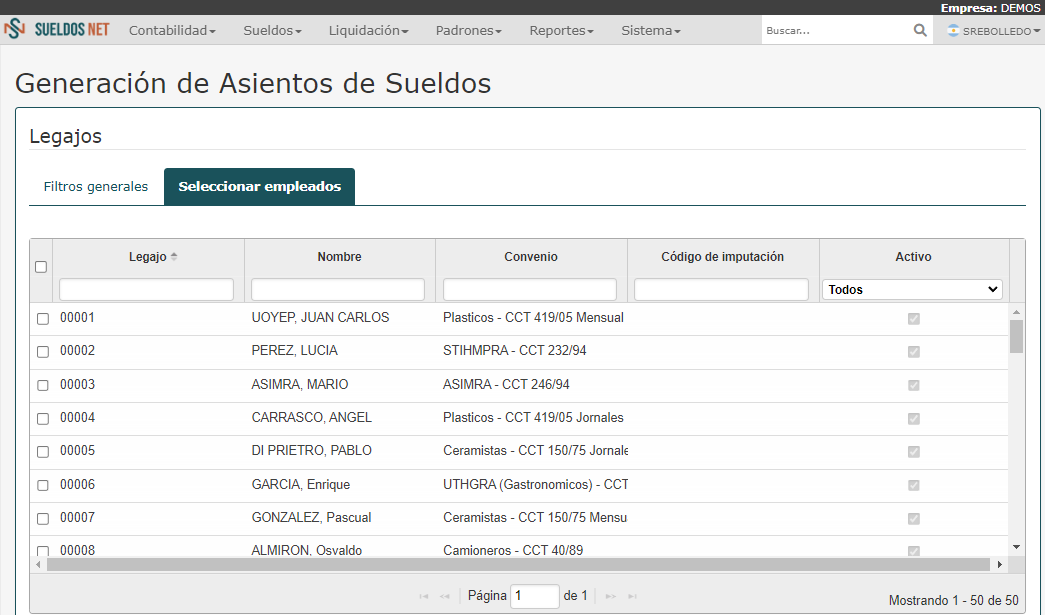Open the Contabilidad dropdown menu
Viewport: 1045px width, 615px height.
tap(172, 31)
